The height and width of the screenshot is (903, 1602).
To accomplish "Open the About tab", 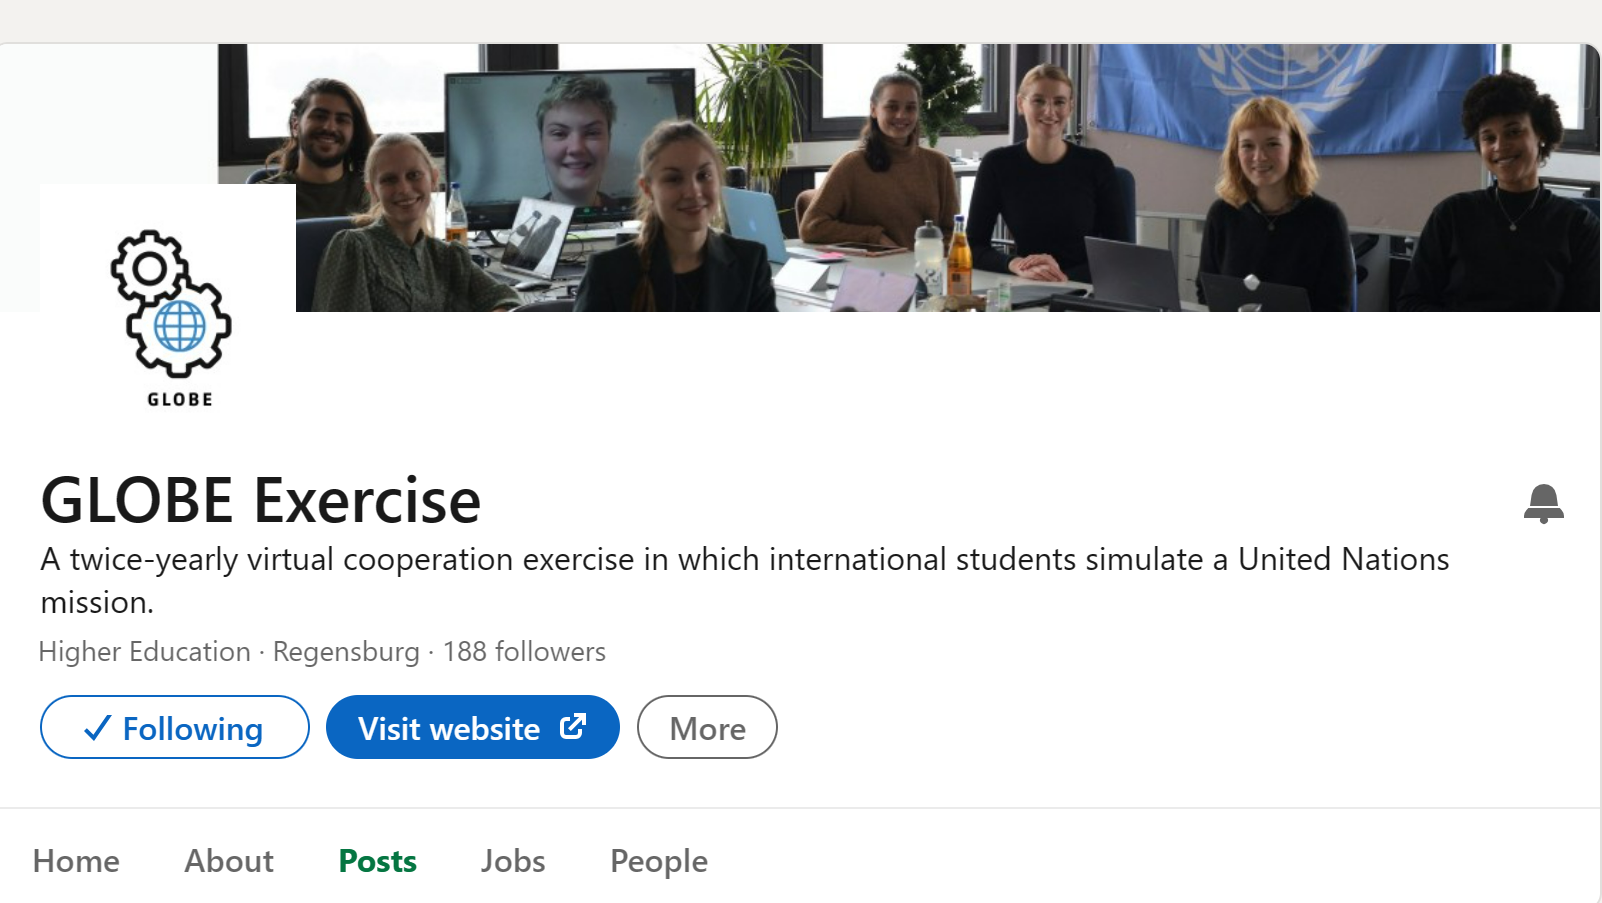I will 229,861.
